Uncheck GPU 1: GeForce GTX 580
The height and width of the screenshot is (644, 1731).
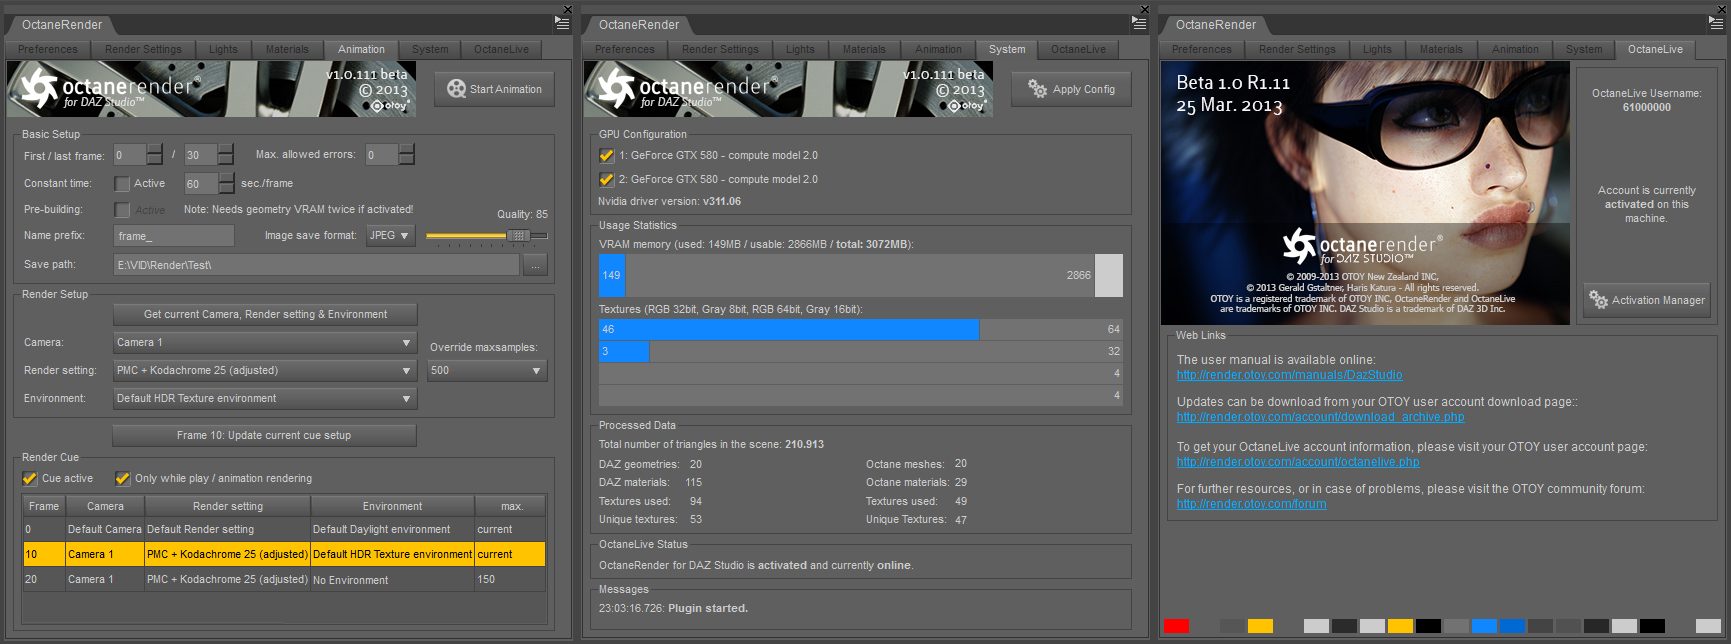[606, 156]
